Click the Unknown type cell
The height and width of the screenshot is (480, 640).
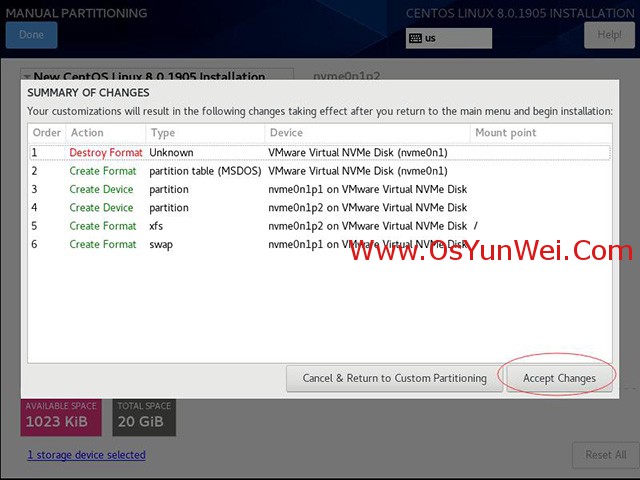tap(171, 153)
